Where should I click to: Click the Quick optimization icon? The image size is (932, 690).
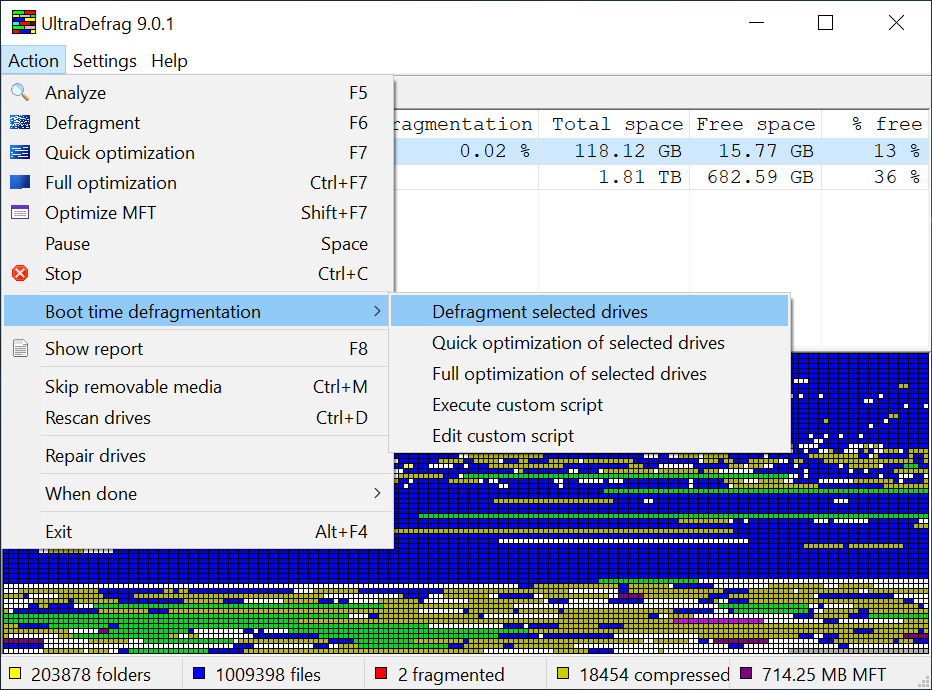point(20,153)
